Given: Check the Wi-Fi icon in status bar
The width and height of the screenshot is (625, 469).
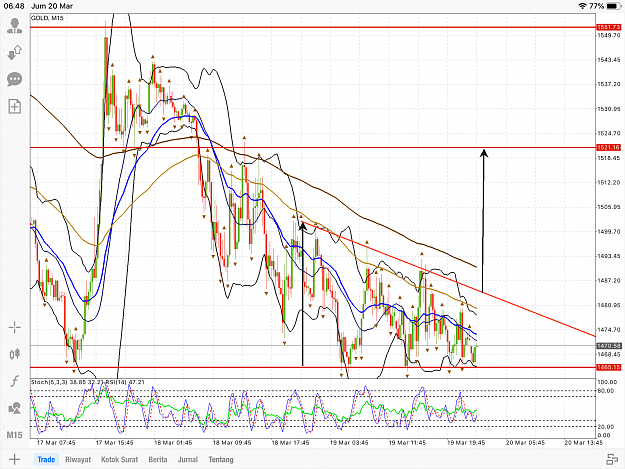Looking at the screenshot, I should [x=582, y=6].
